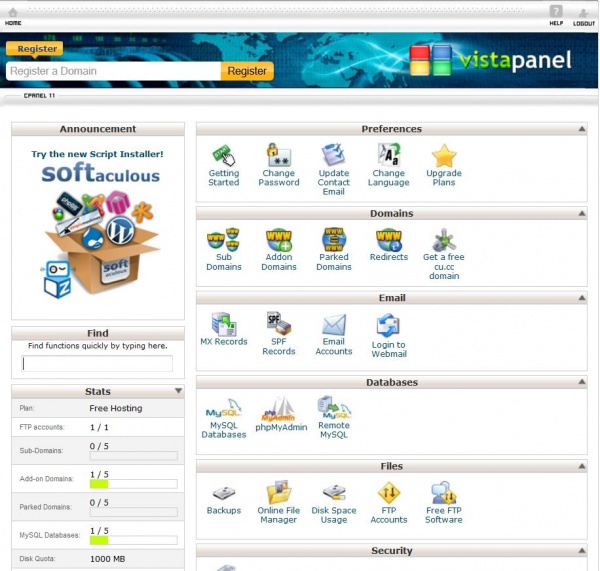Open the SPF Records icon
The width and height of the screenshot is (600, 571).
279,323
